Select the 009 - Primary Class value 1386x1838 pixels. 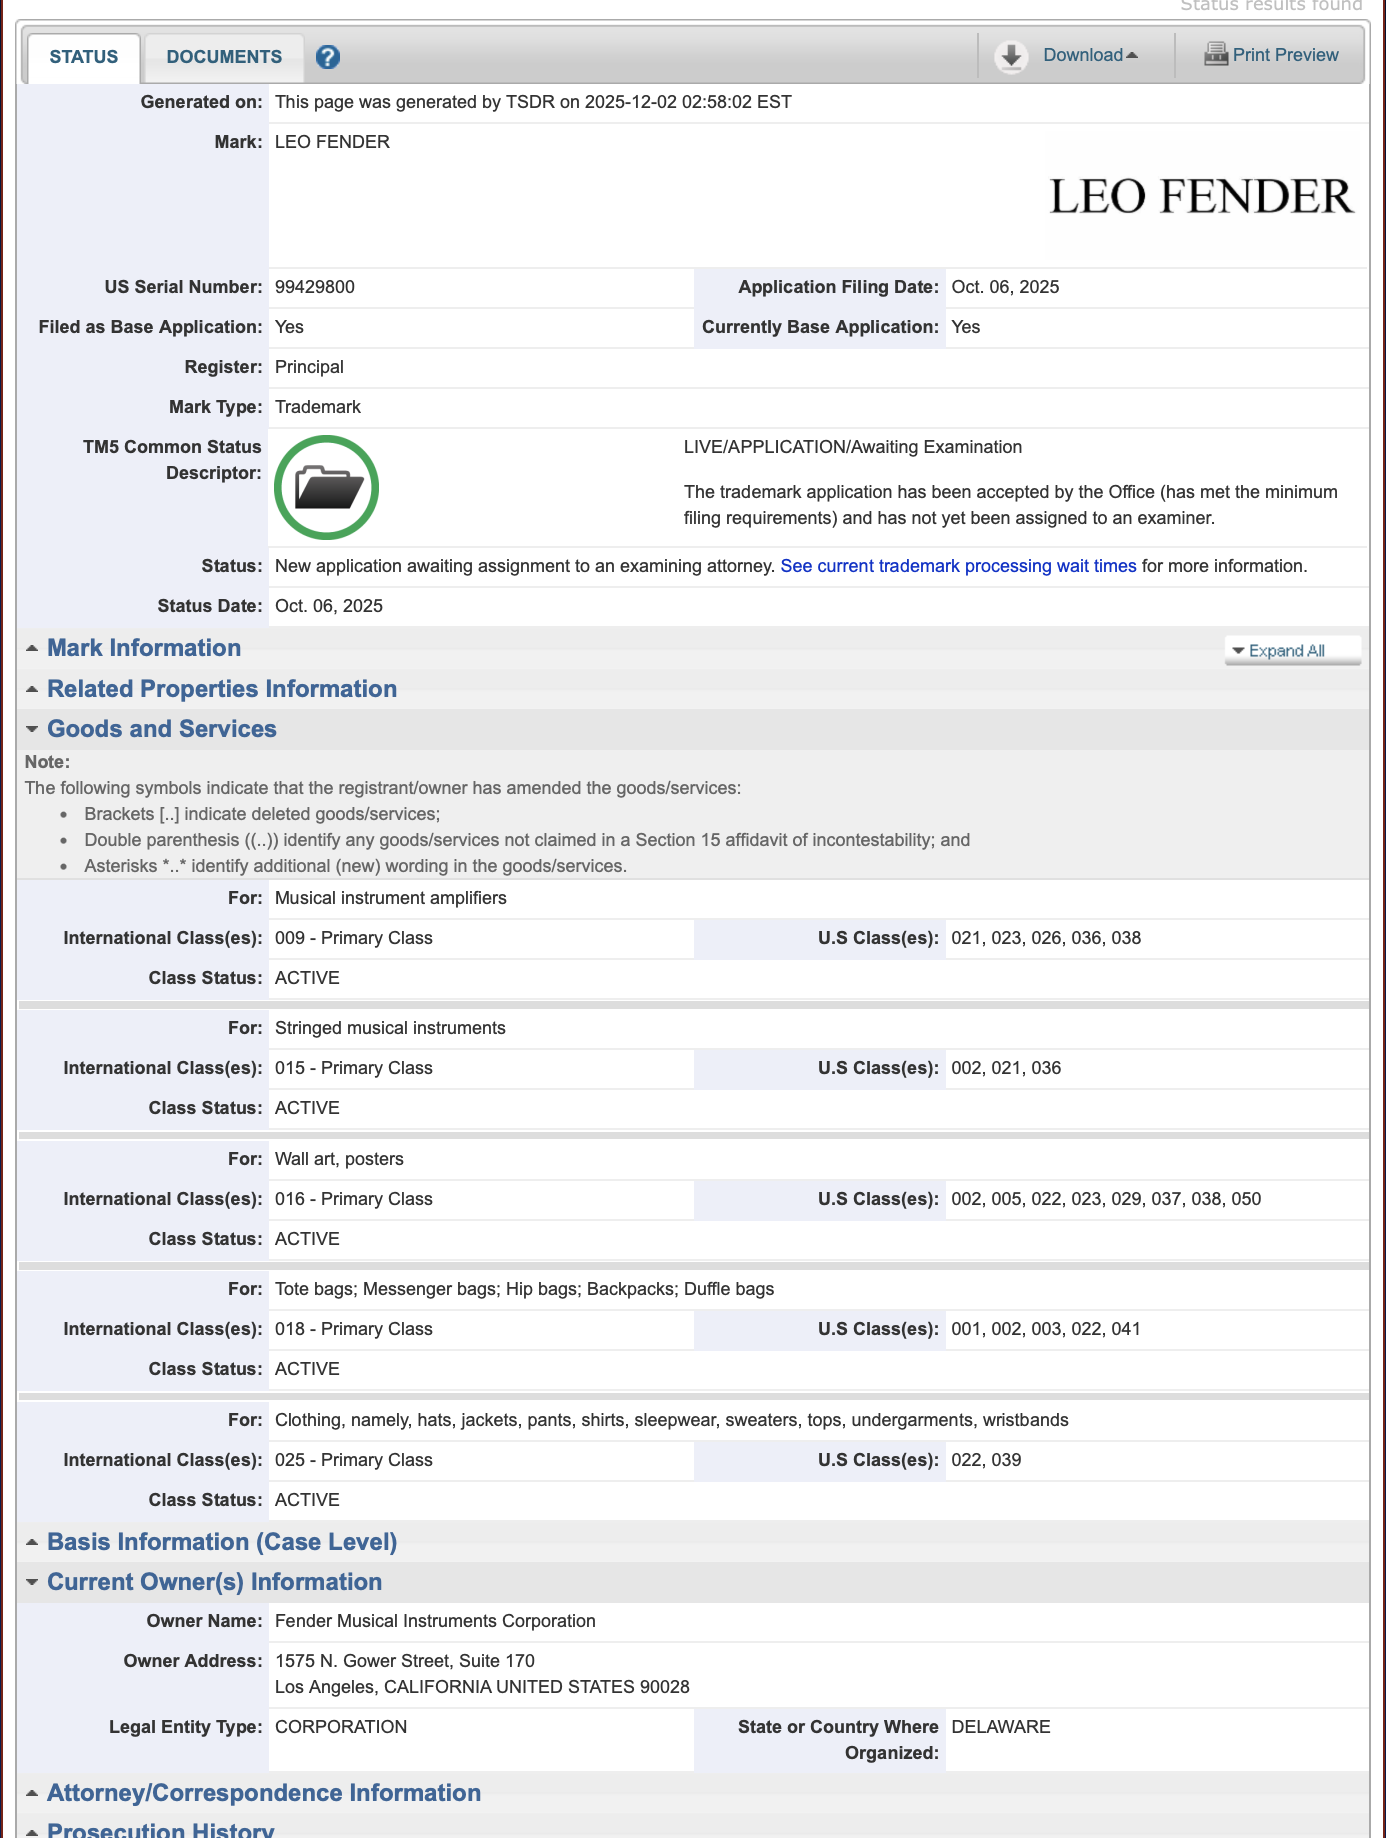pyautogui.click(x=354, y=938)
